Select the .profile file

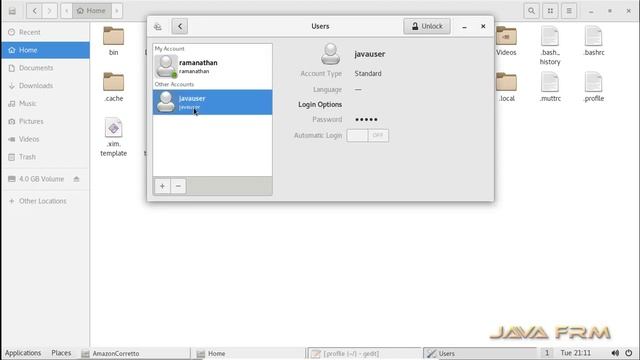click(593, 87)
